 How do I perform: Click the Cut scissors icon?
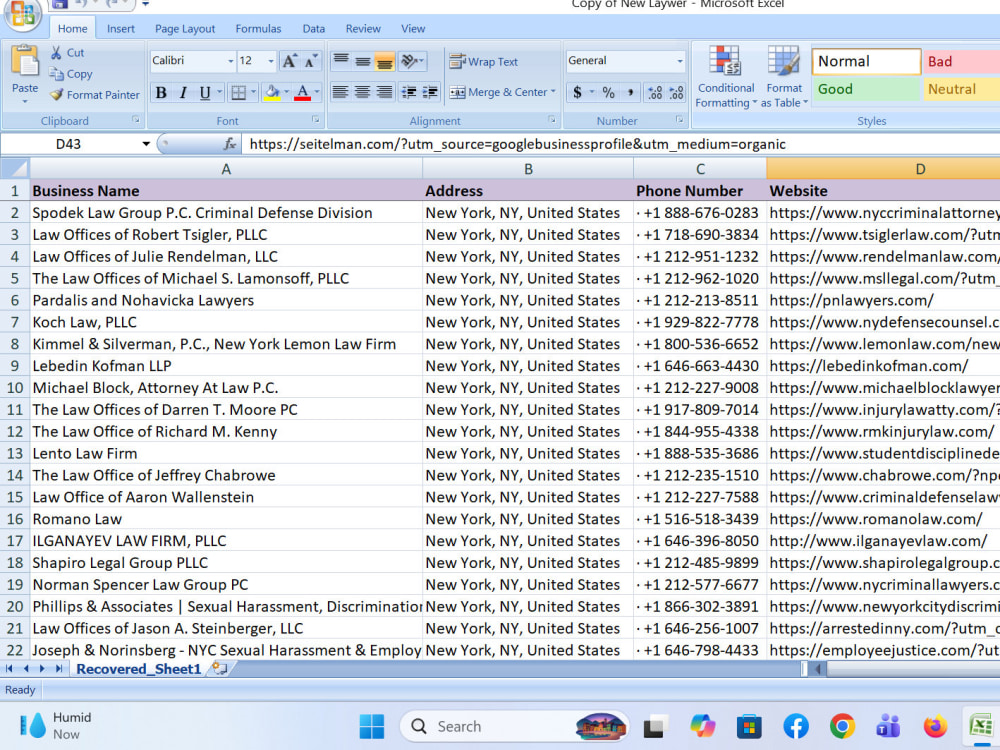56,52
